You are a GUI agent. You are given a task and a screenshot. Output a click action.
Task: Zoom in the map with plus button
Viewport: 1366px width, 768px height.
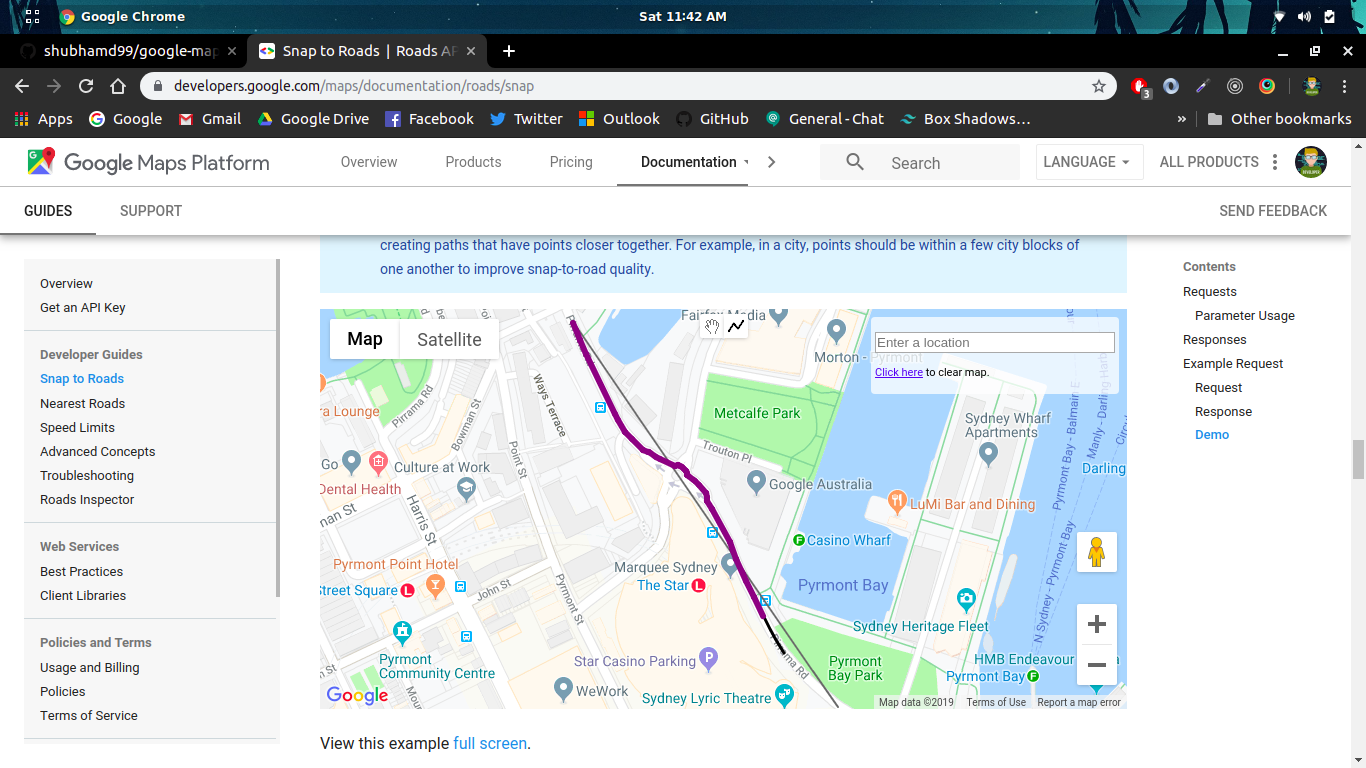click(x=1097, y=624)
